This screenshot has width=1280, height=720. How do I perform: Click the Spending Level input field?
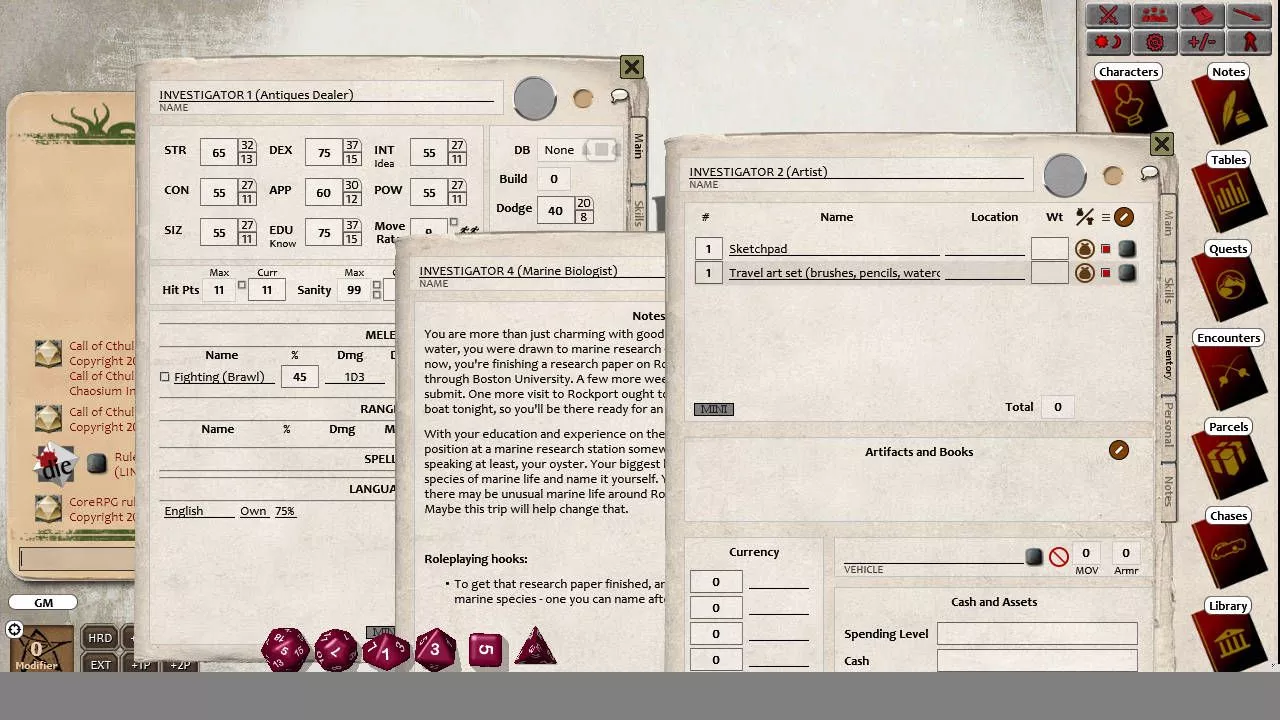[1037, 634]
